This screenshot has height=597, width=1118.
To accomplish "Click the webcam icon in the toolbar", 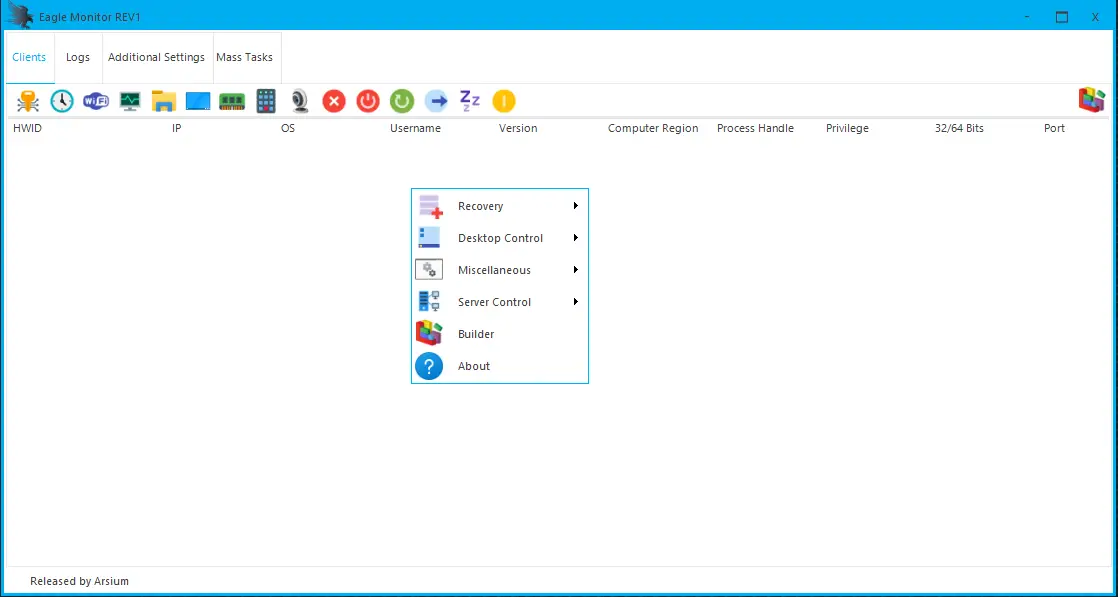I will point(300,101).
